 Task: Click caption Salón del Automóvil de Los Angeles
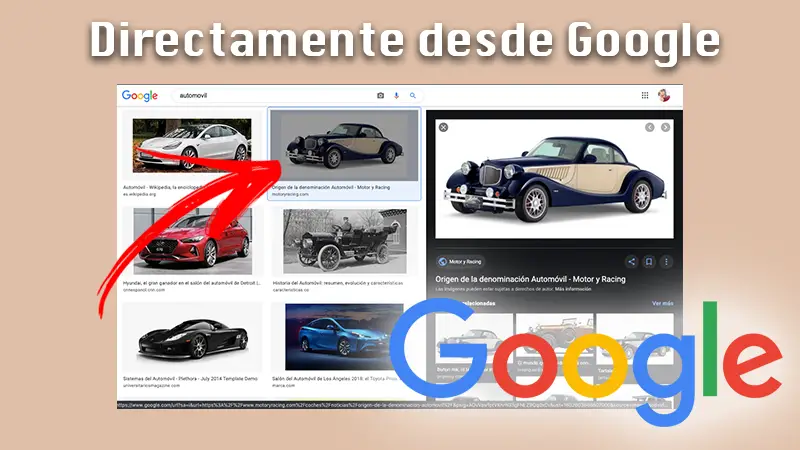coord(335,379)
